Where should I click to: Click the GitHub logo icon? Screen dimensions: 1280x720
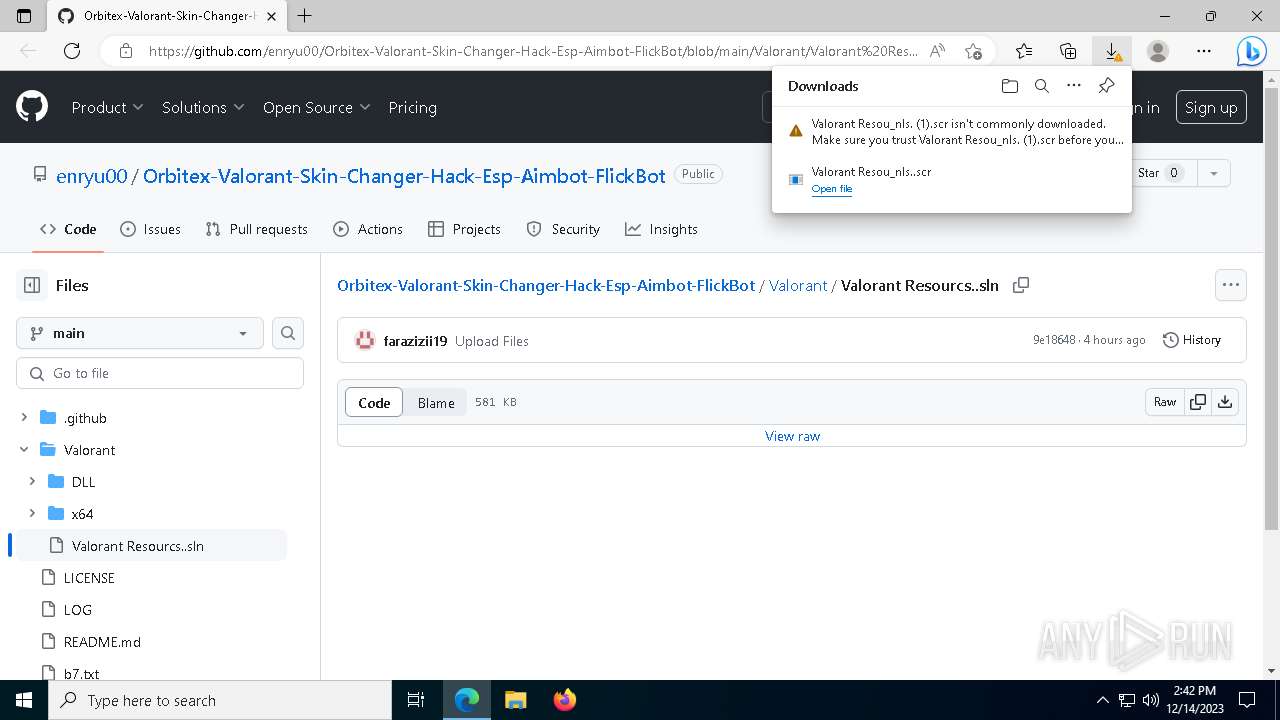pyautogui.click(x=32, y=107)
